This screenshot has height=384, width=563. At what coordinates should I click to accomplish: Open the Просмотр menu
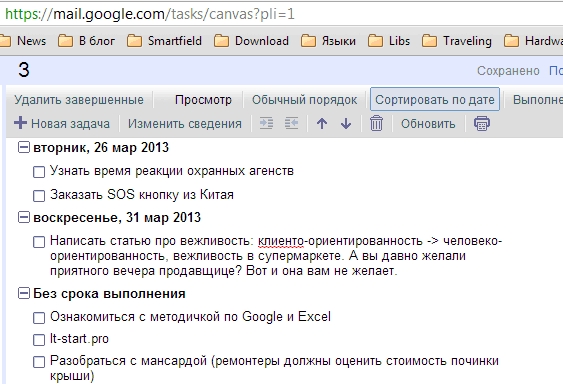coord(203,100)
